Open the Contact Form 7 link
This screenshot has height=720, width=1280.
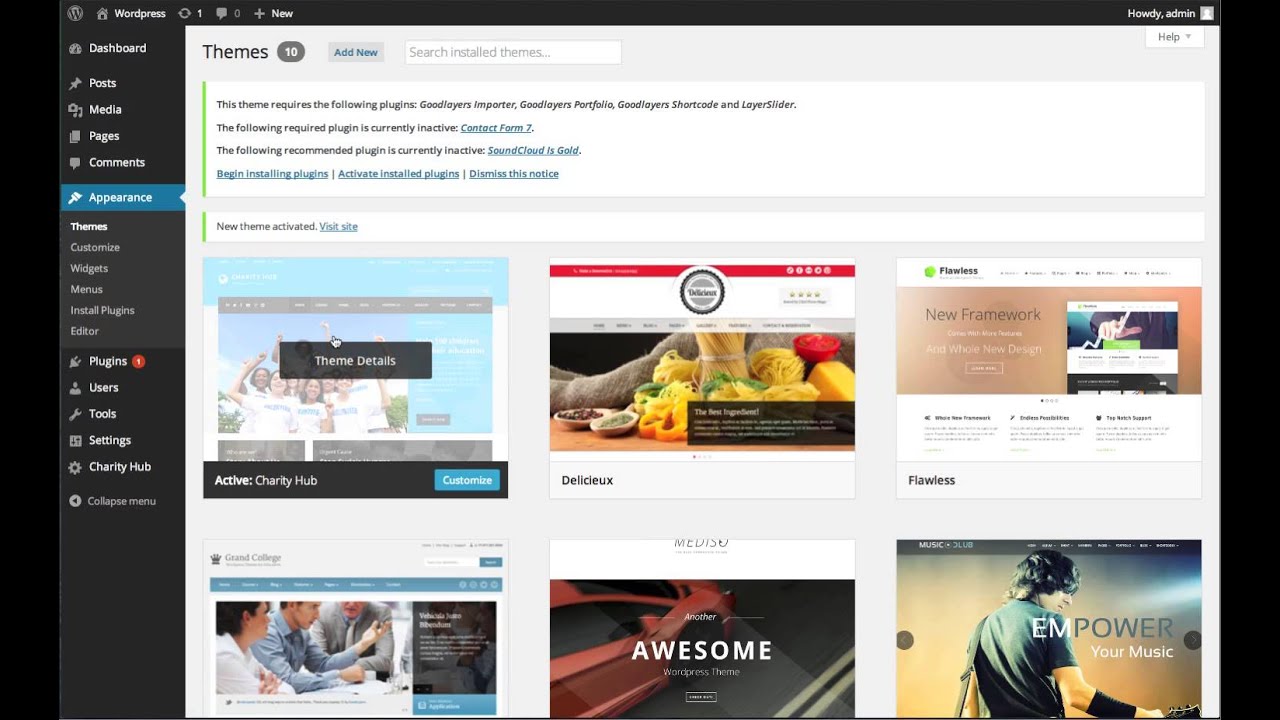pyautogui.click(x=496, y=128)
